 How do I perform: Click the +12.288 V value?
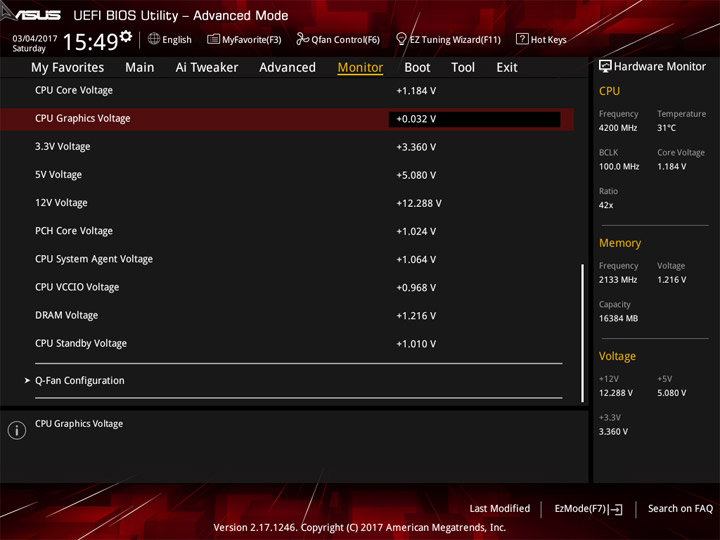point(419,203)
